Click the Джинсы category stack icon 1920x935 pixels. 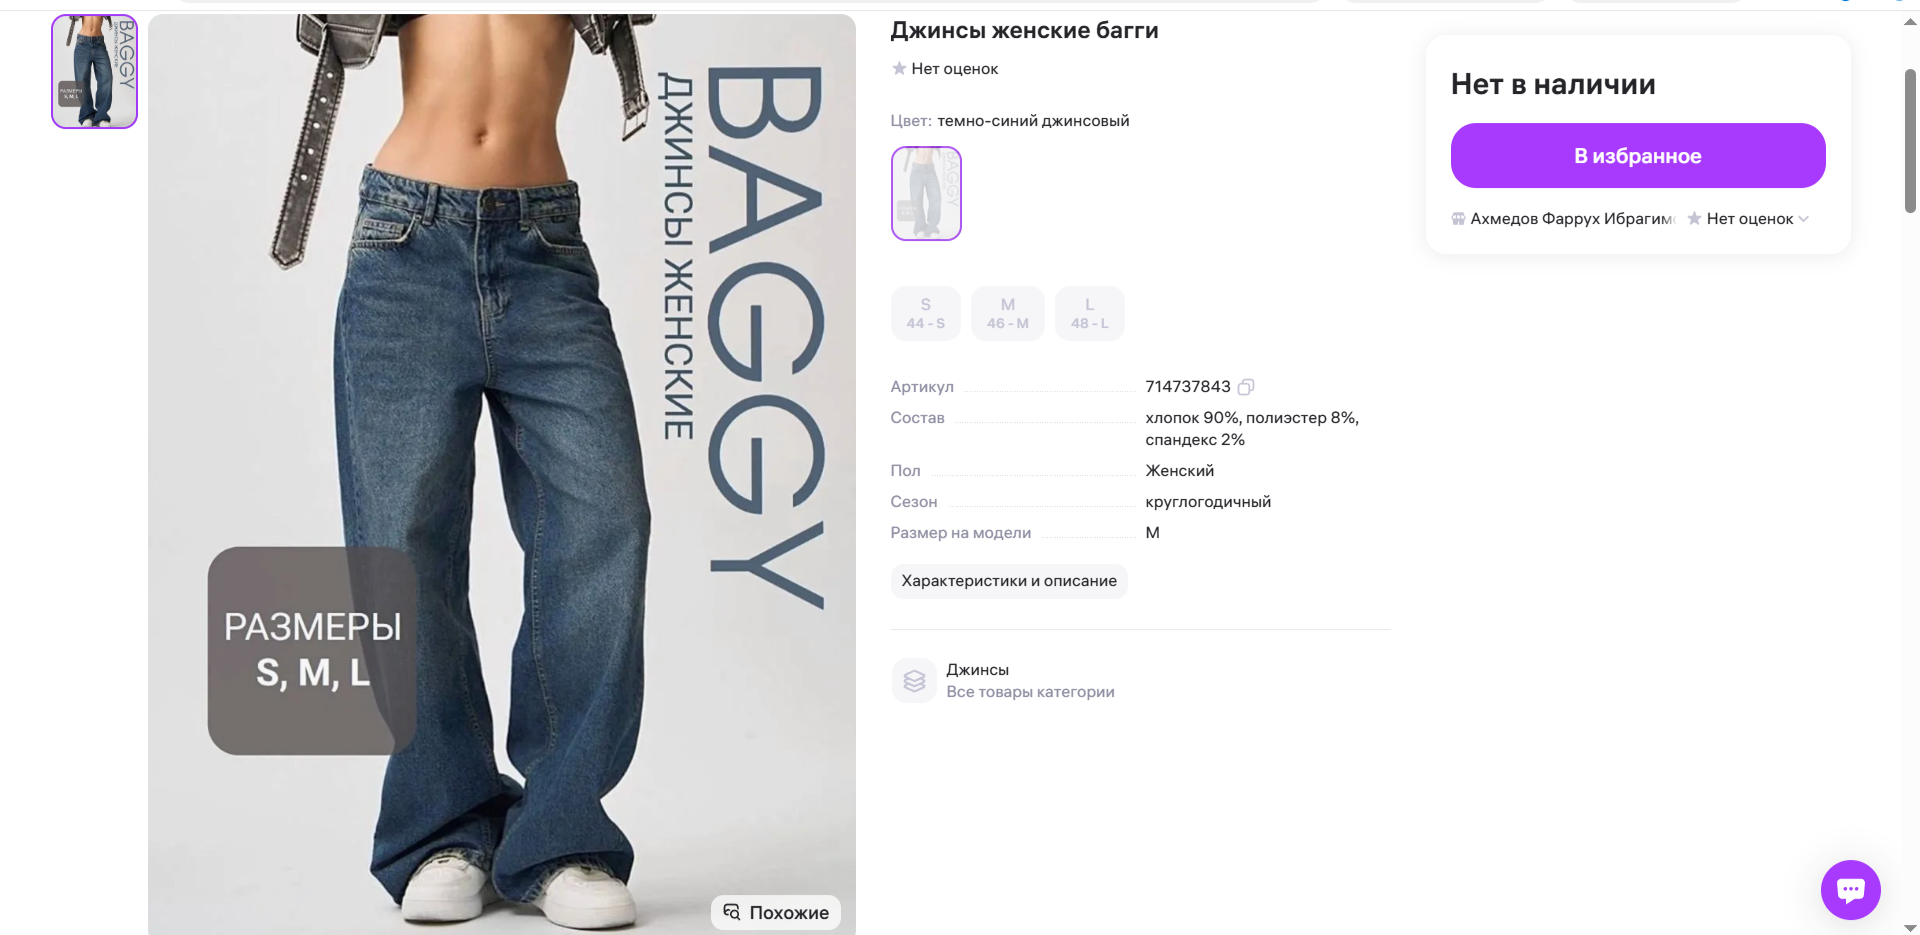[x=914, y=681]
